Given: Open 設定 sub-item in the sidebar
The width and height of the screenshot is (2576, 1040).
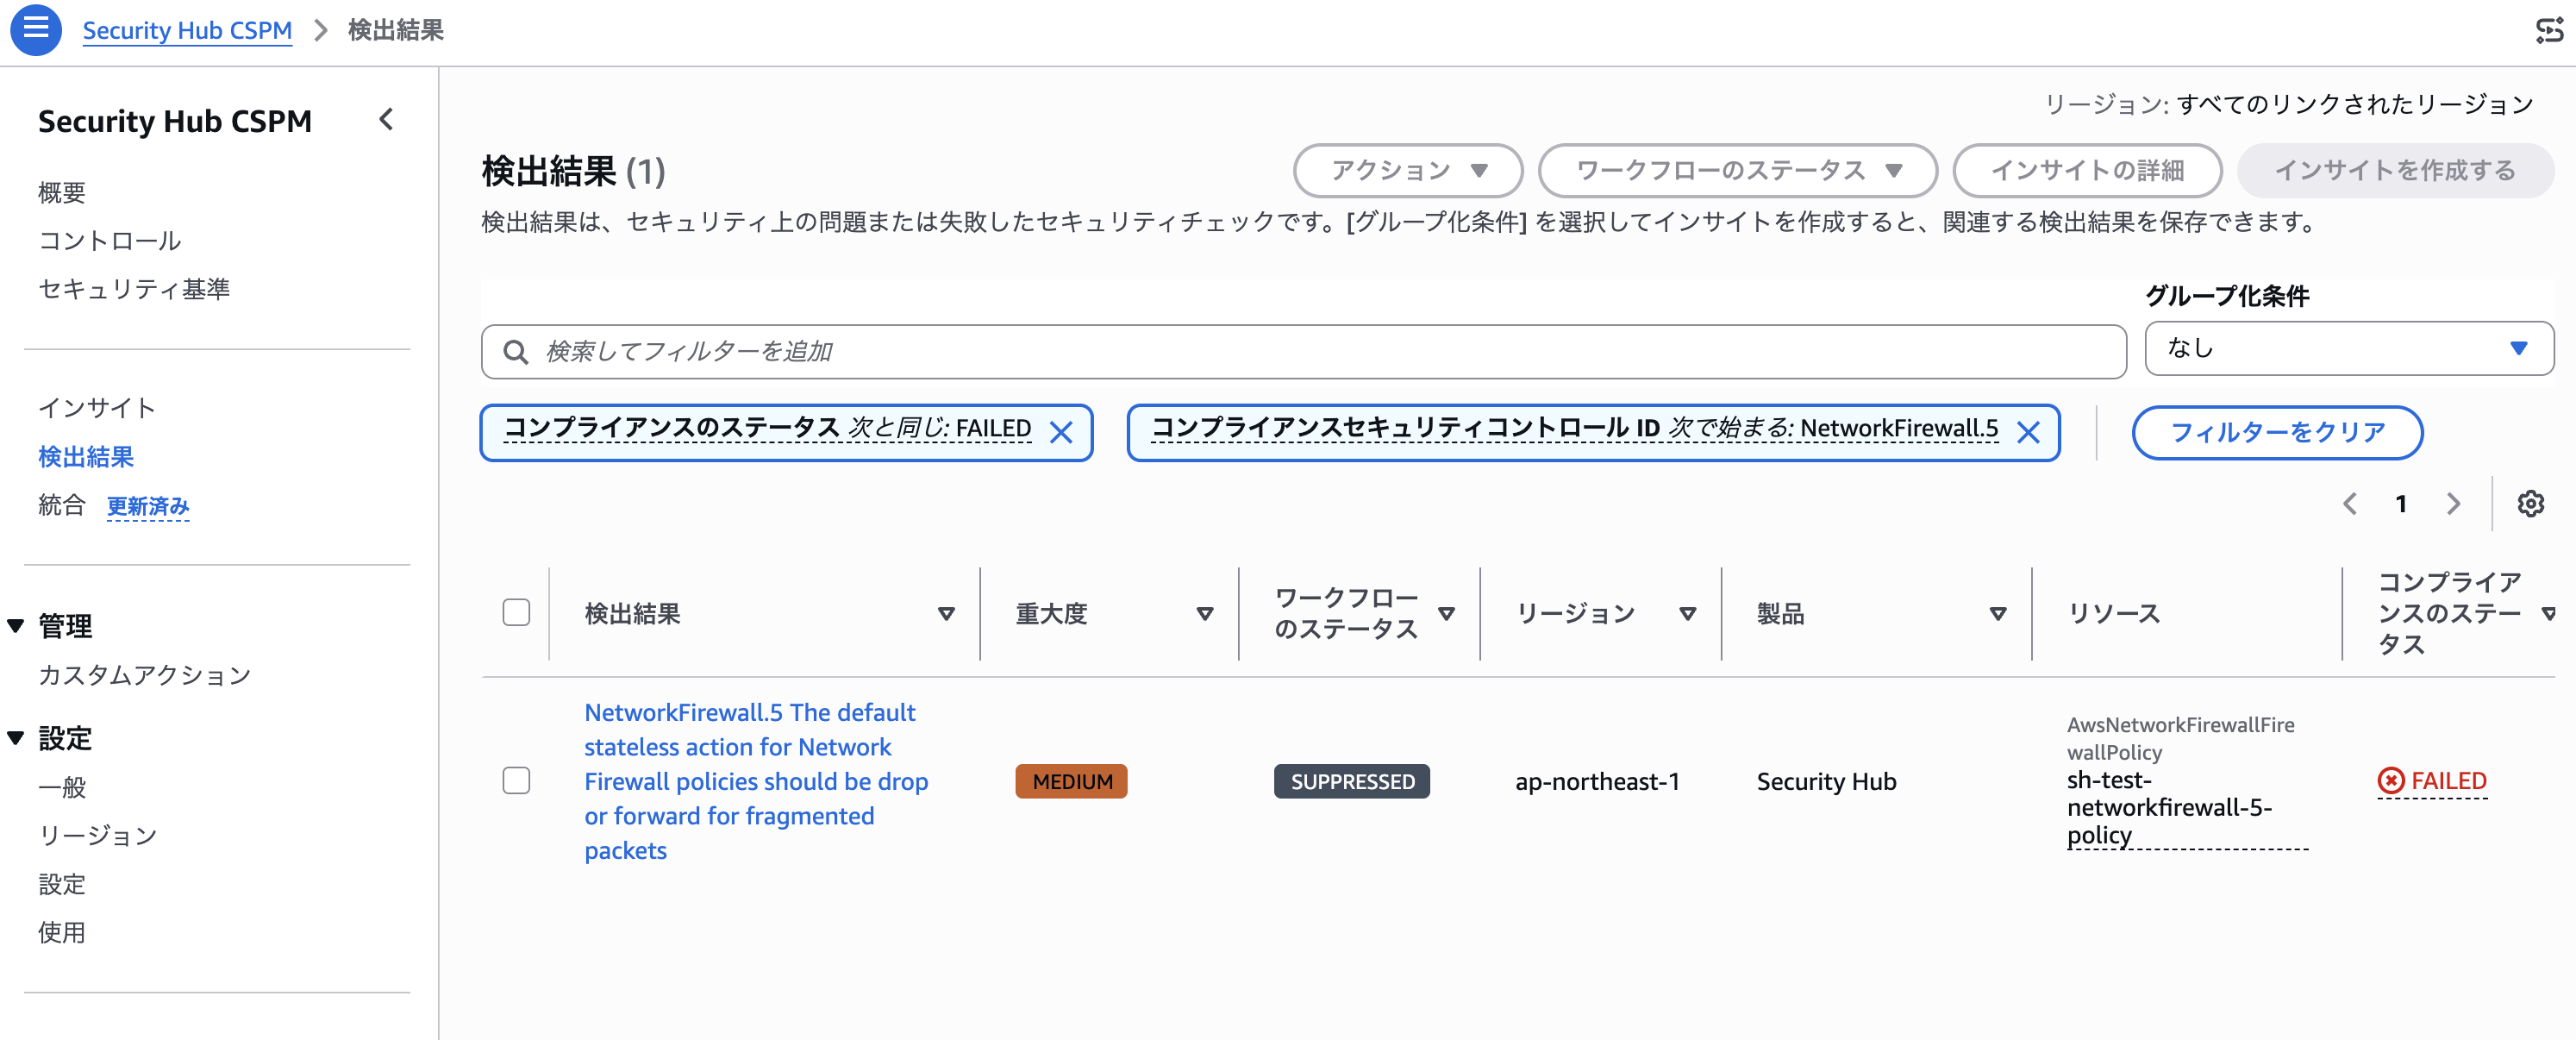Looking at the screenshot, I should pos(62,884).
